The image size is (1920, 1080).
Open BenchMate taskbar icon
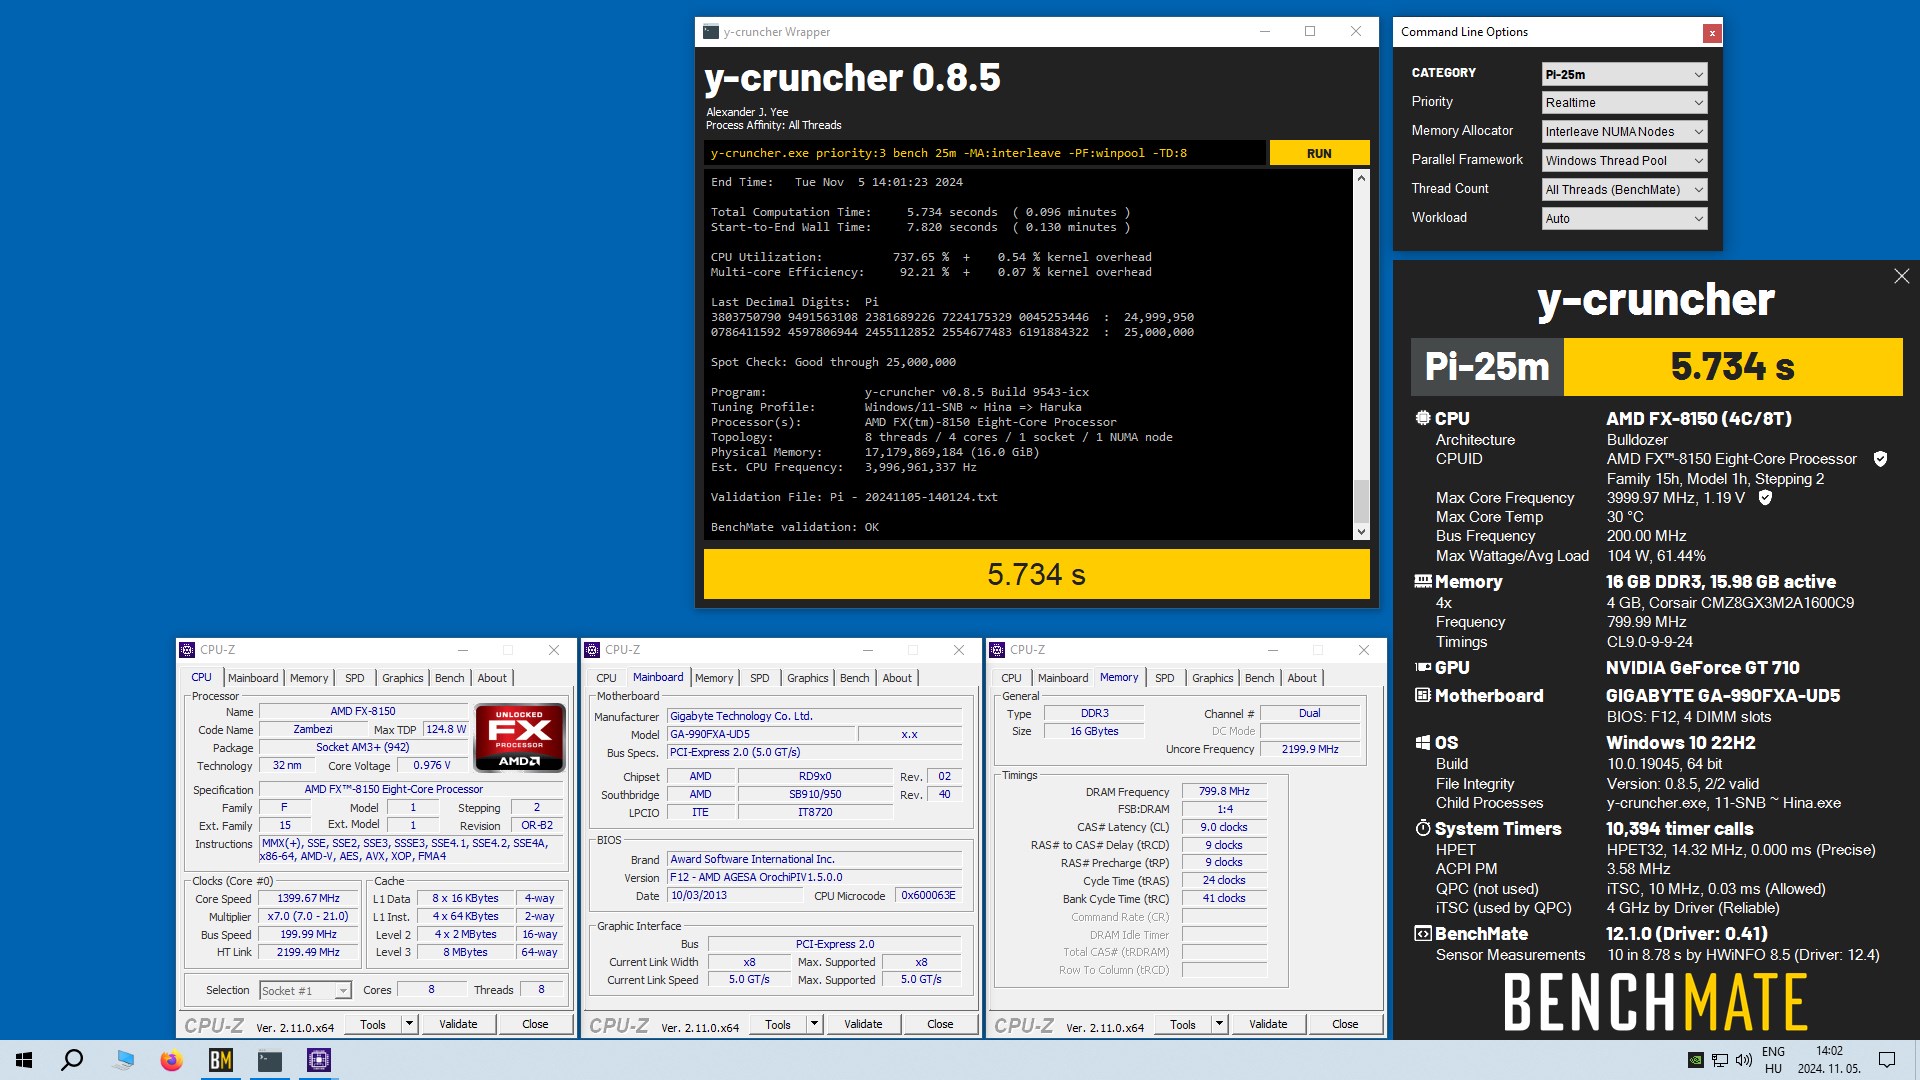tap(221, 1060)
